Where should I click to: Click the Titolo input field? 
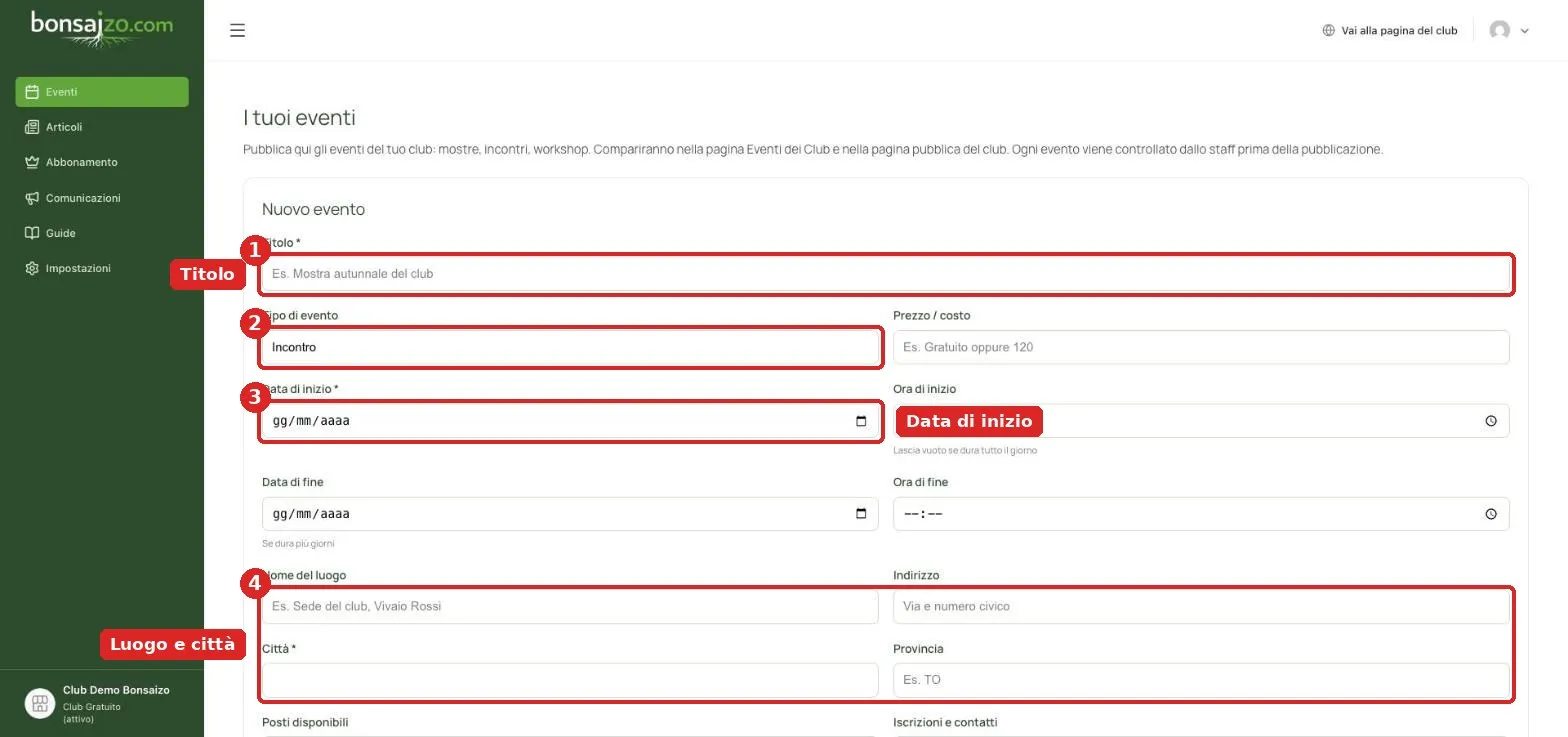pyautogui.click(x=886, y=274)
